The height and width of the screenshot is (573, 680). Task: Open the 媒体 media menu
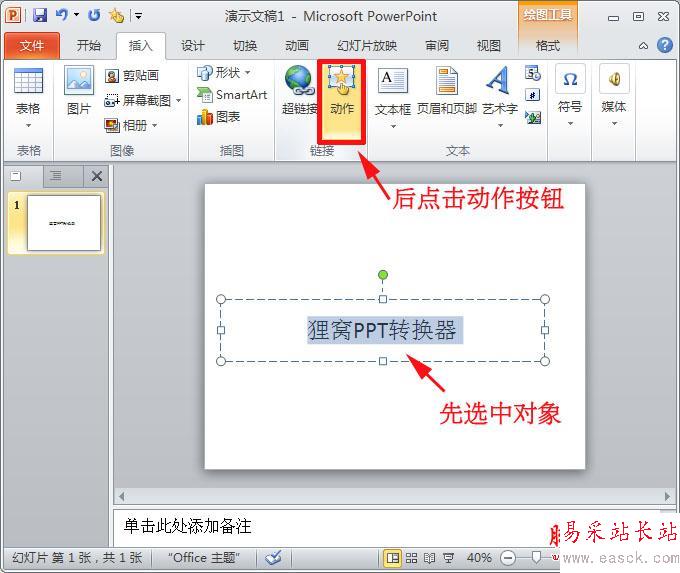(614, 95)
